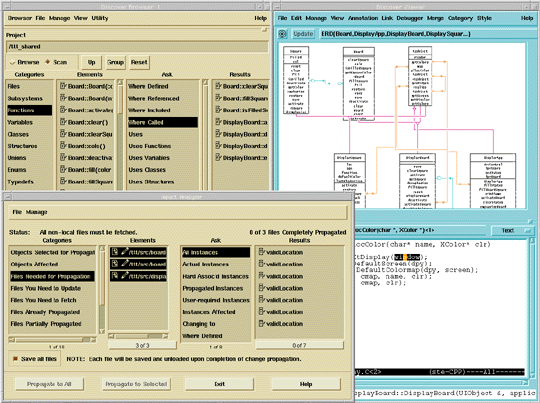The height and width of the screenshot is (403, 540).
Task: Select the Browse radio button
Action: point(24,62)
